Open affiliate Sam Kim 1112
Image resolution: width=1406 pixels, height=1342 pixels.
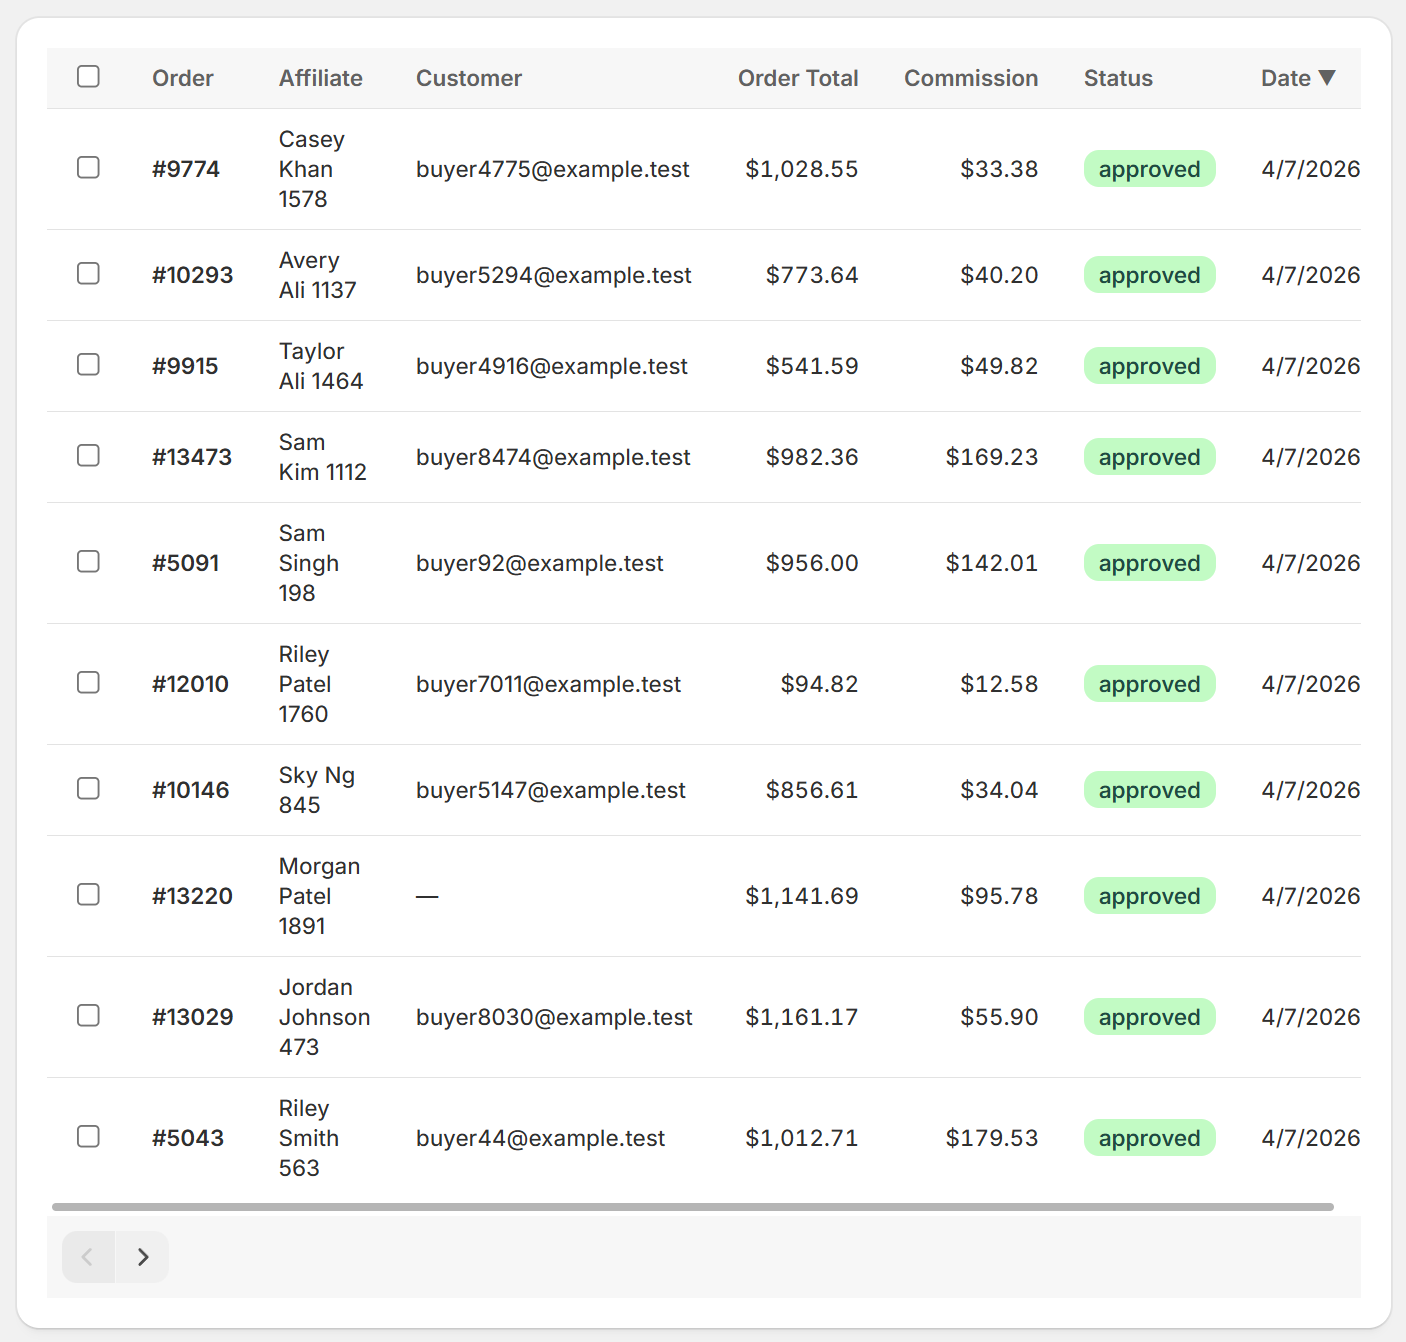click(322, 457)
